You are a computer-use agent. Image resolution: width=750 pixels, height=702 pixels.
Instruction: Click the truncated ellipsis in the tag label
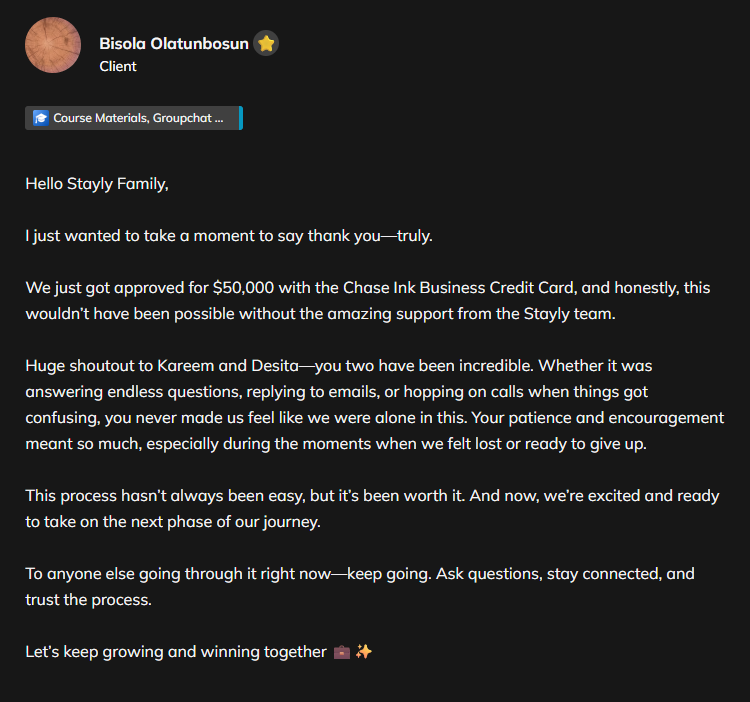point(219,118)
